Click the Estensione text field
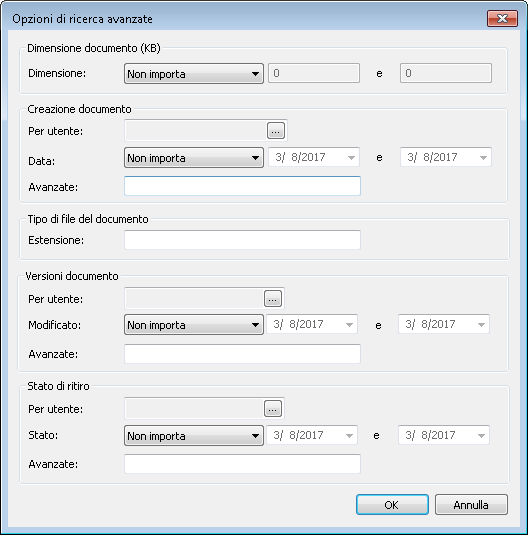Viewport: 528px width, 535px height. [x=242, y=240]
